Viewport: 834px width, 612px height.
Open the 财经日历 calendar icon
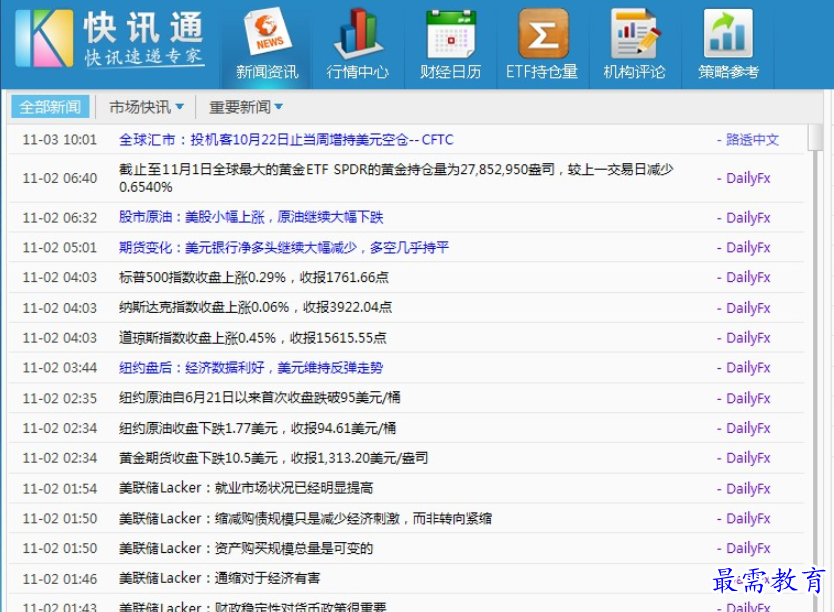pos(450,35)
